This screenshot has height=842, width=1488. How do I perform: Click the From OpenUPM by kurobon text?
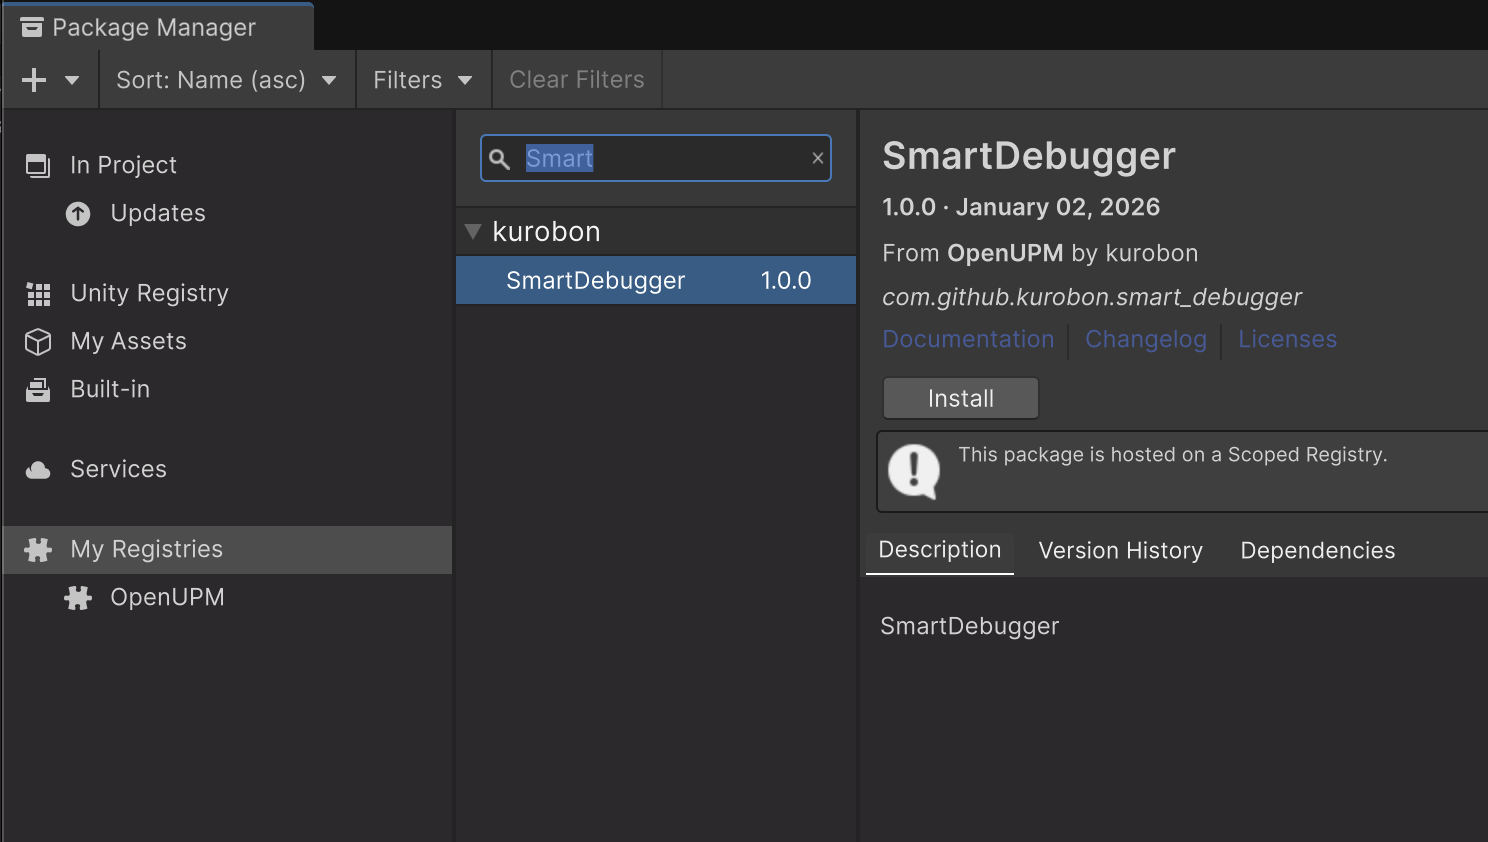click(1040, 253)
